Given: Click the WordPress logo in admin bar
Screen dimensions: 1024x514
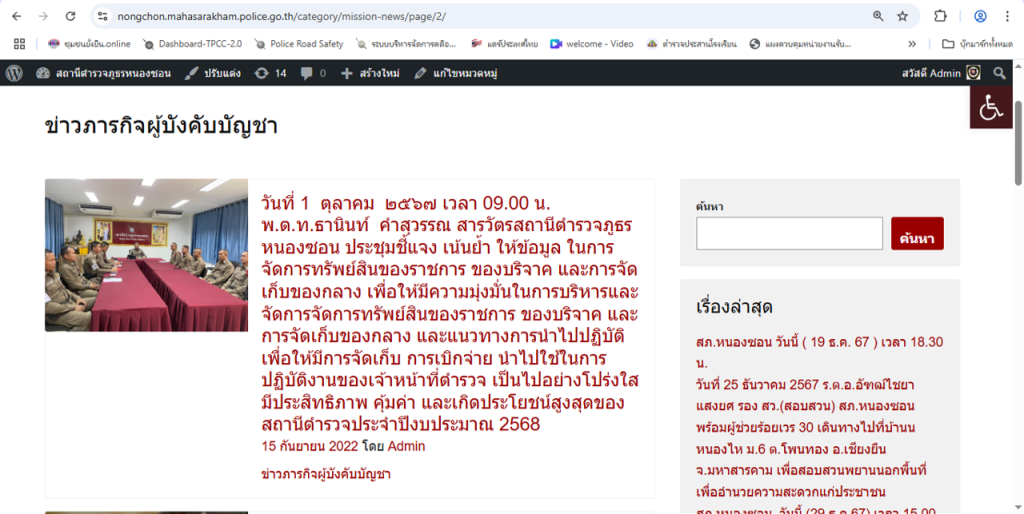Looking at the screenshot, I should click(x=14, y=73).
